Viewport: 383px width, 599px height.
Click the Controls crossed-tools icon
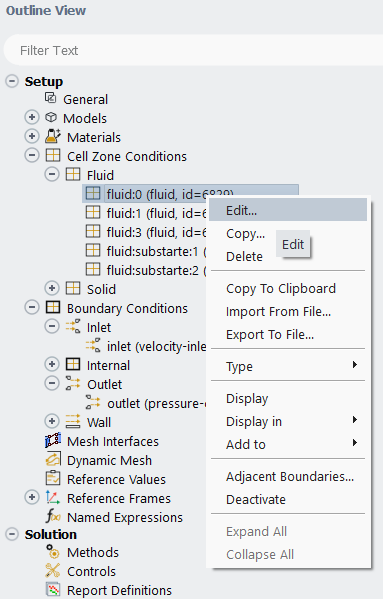53,571
